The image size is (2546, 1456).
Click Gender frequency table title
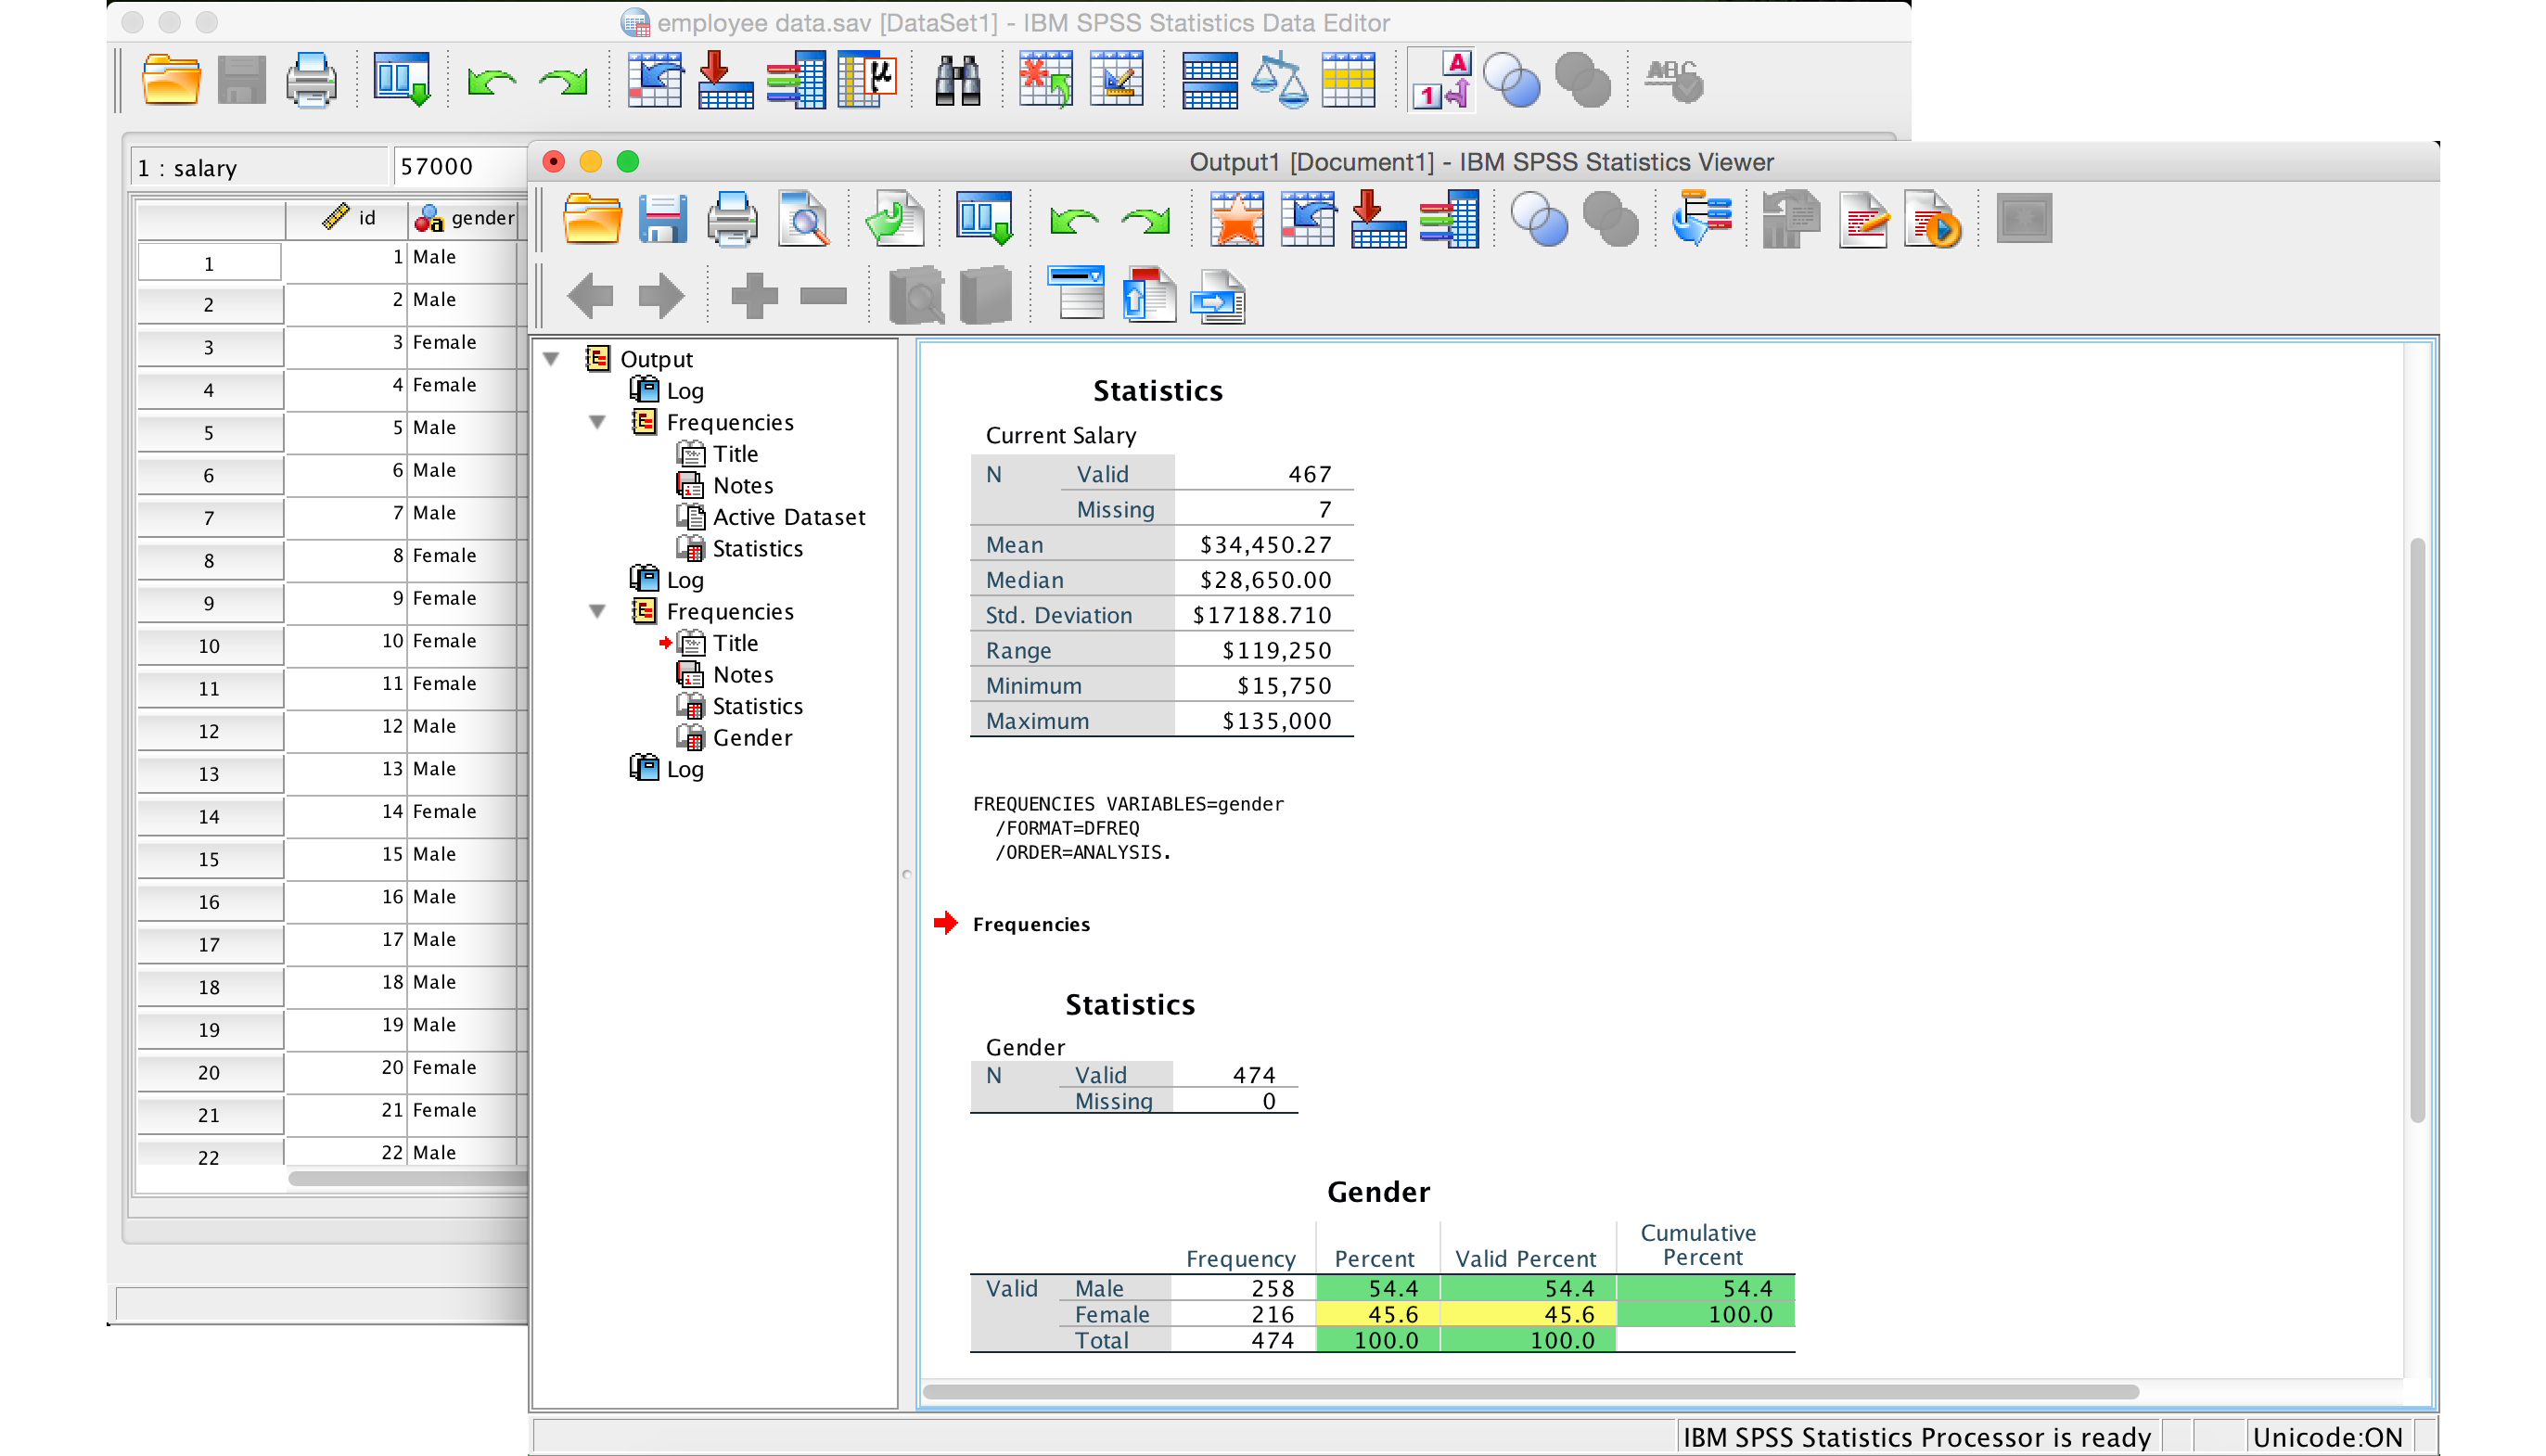click(x=1378, y=1192)
